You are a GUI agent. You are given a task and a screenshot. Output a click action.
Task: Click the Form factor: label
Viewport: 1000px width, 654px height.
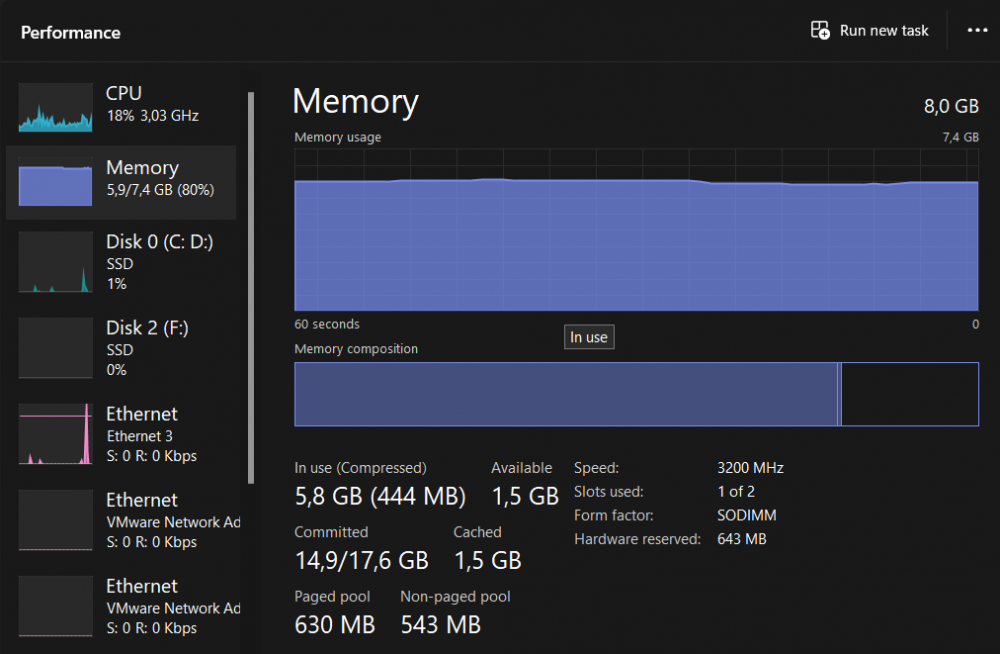[x=614, y=515]
